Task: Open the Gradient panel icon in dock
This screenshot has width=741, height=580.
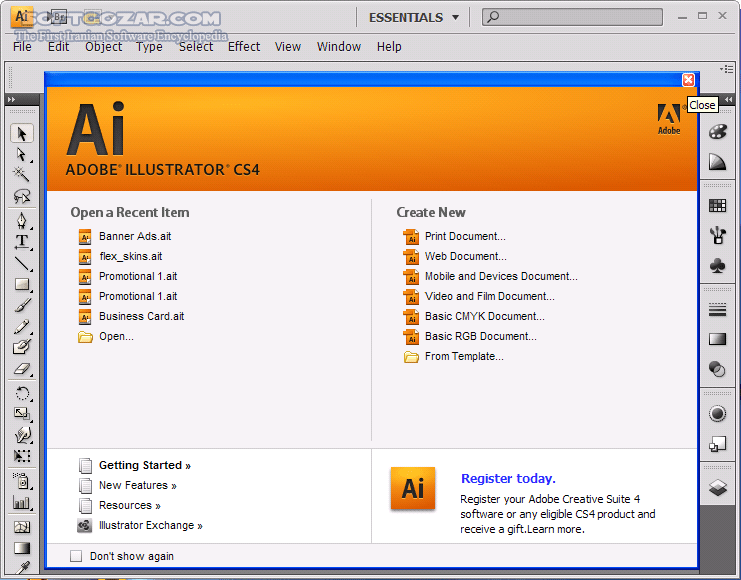Action: [717, 339]
